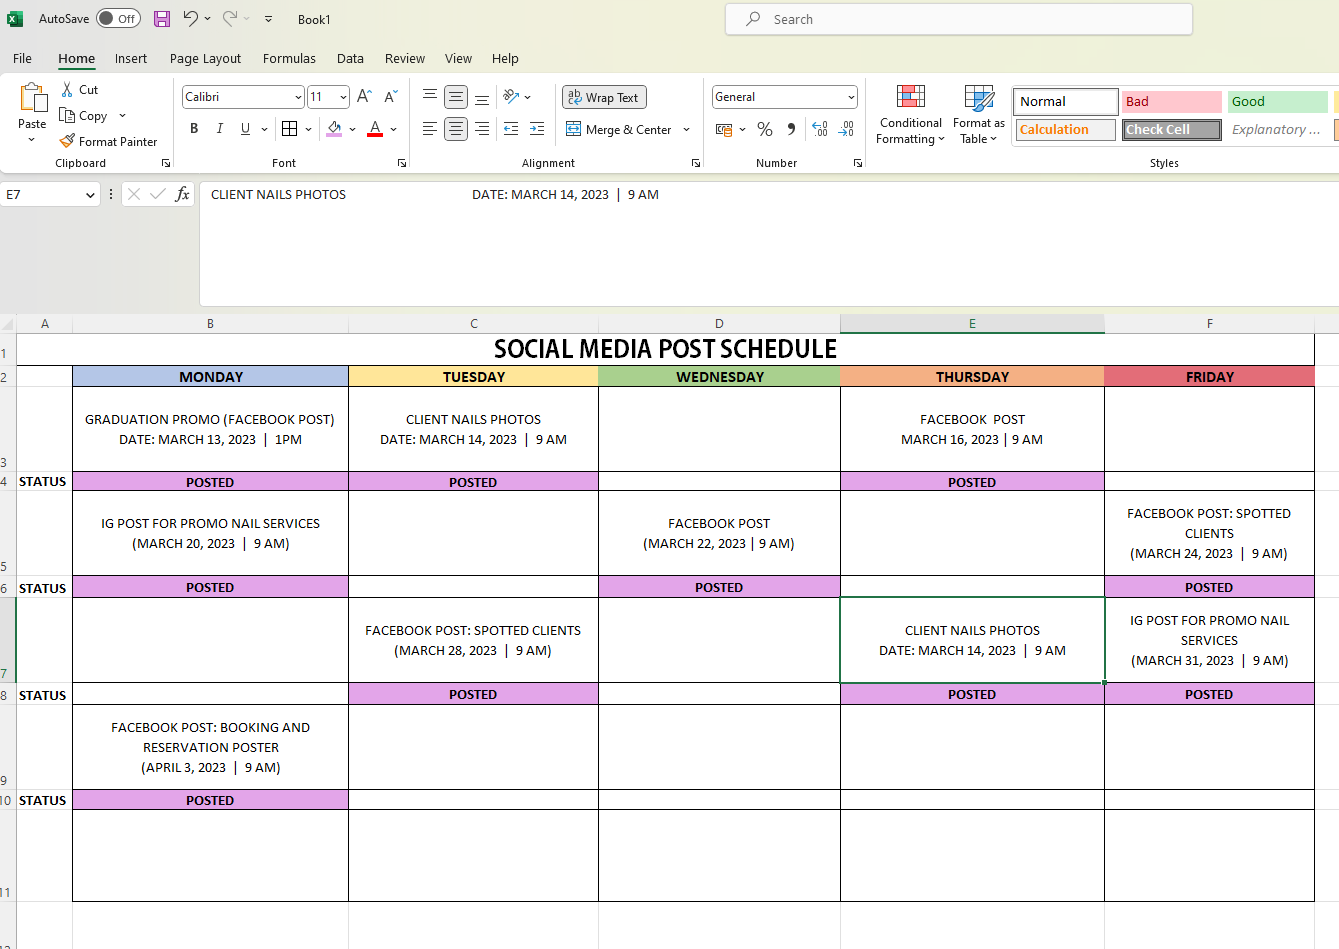
Task: Open the Clipboard pane launcher
Action: click(166, 163)
